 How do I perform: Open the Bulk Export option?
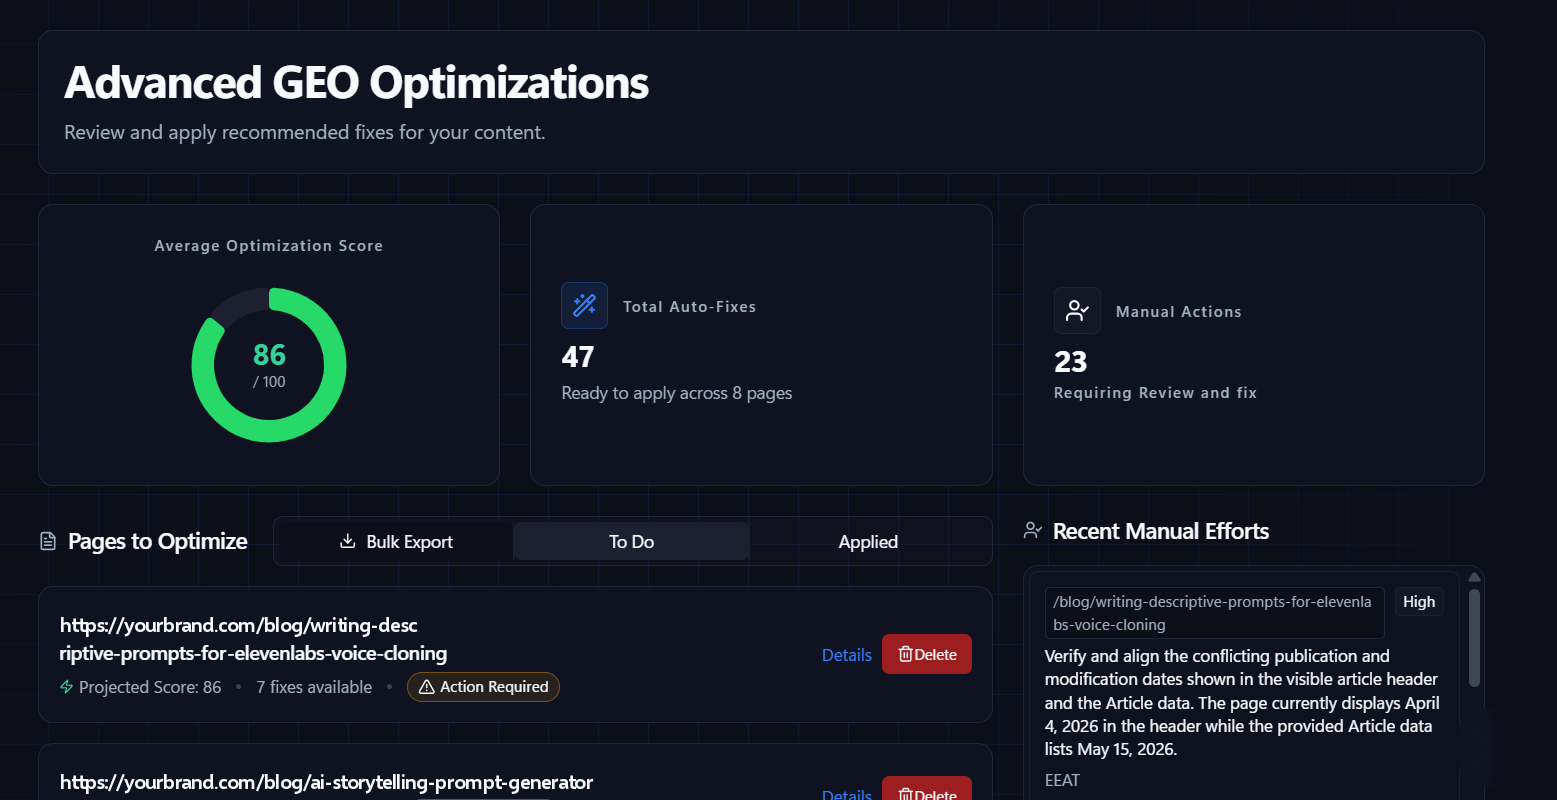(395, 541)
